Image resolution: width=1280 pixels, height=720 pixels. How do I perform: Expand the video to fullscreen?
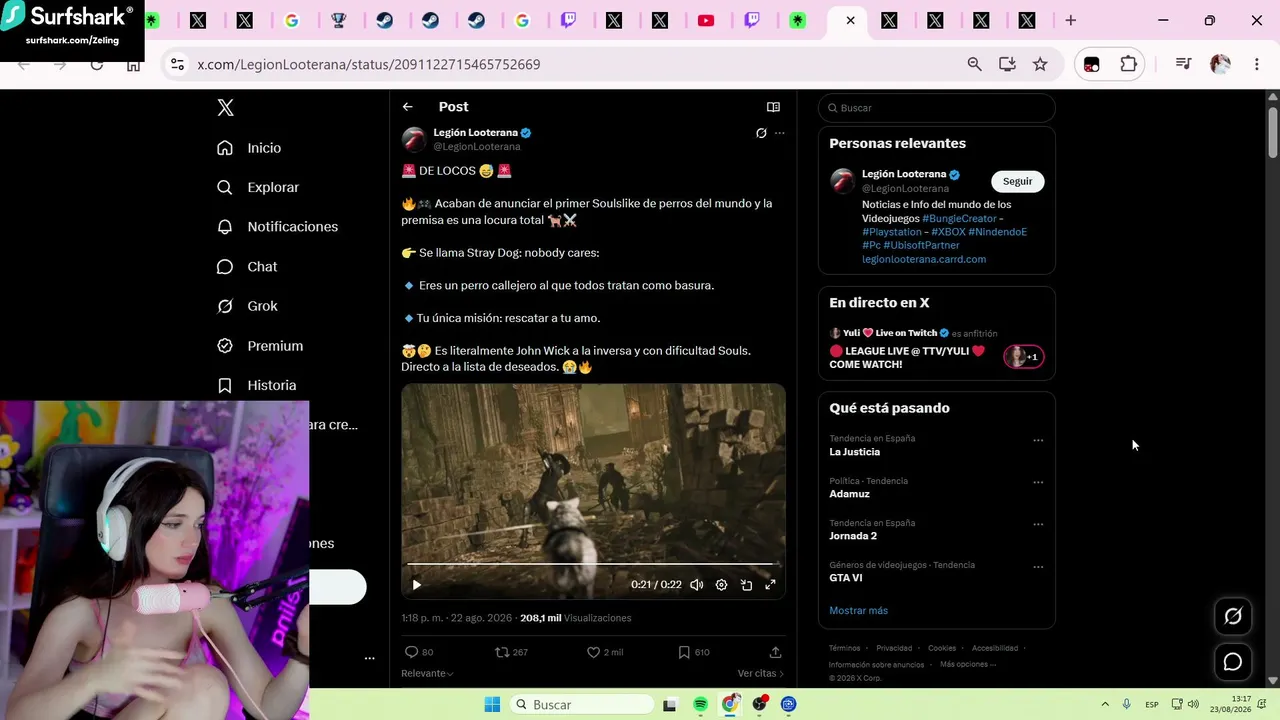pyautogui.click(x=770, y=585)
